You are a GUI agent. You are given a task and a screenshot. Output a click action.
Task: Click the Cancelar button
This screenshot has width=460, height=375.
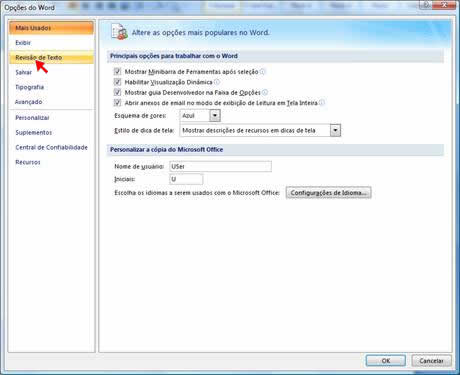click(431, 361)
